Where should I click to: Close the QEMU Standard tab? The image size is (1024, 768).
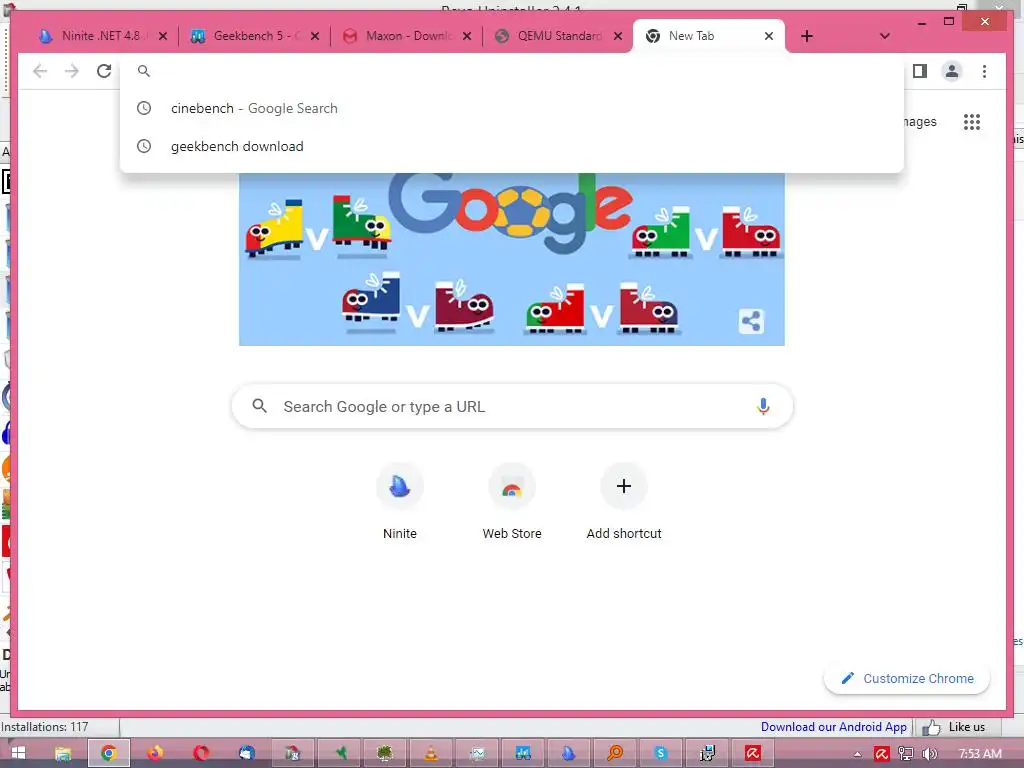point(618,36)
